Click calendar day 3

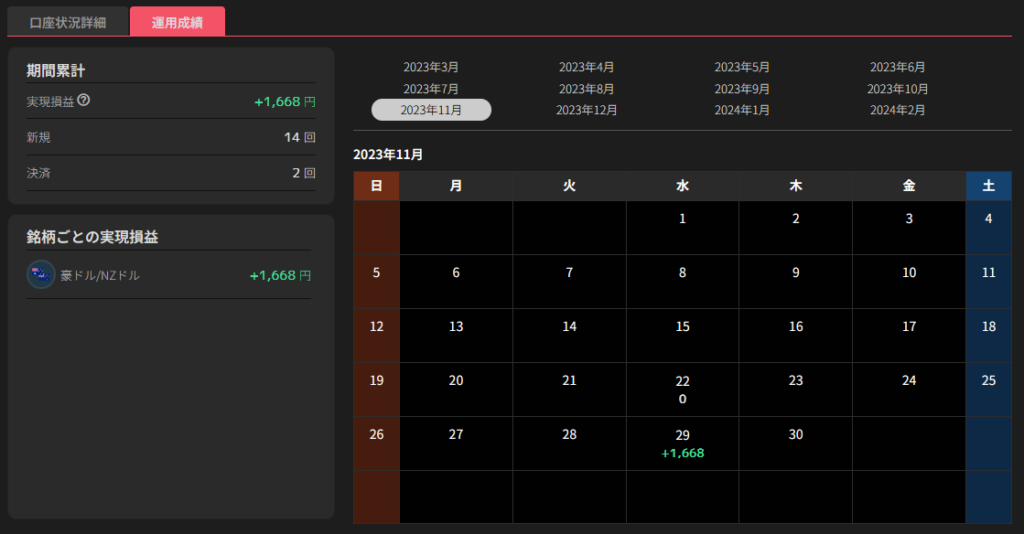909,228
